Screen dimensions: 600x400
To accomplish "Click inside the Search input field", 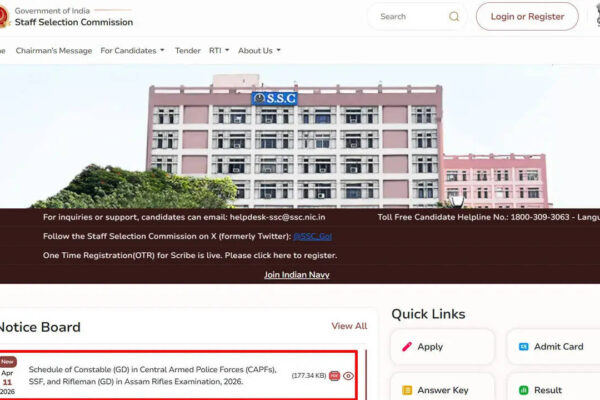I will point(408,16).
